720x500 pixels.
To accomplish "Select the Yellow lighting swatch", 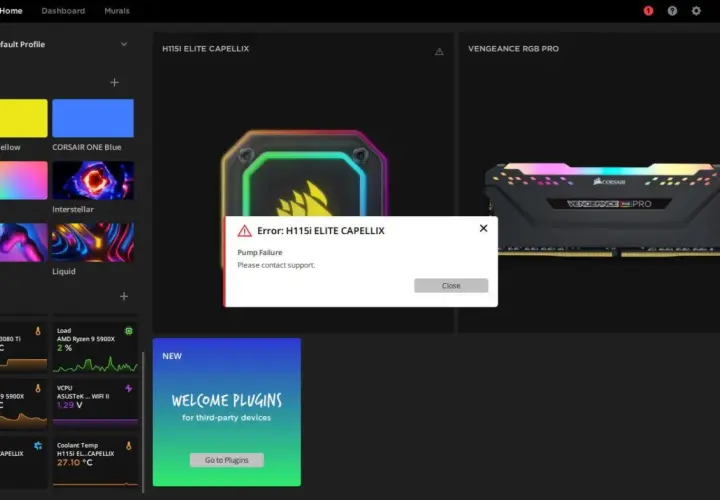I will tap(23, 118).
